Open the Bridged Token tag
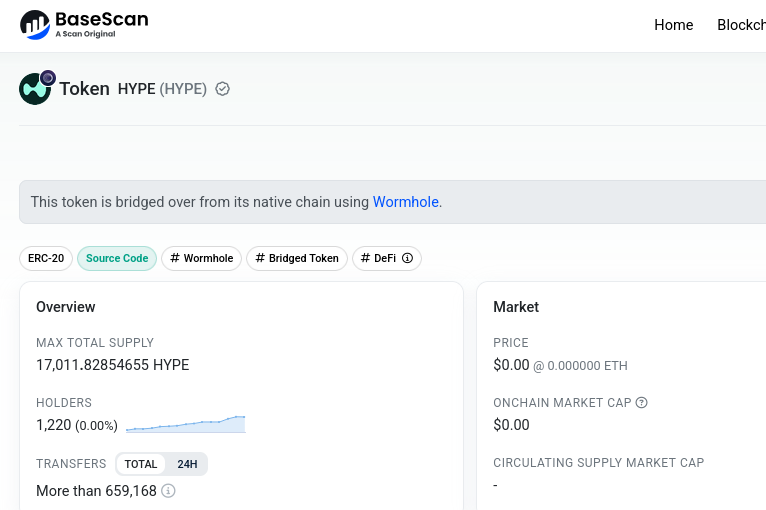The height and width of the screenshot is (510, 766). coord(297,258)
